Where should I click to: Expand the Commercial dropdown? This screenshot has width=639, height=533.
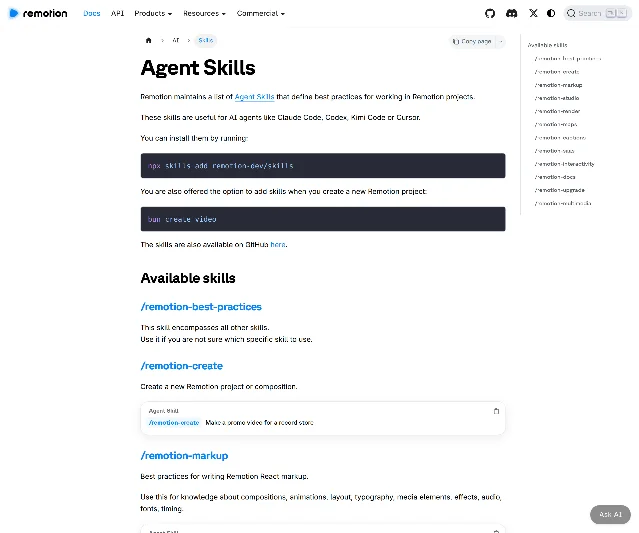tap(261, 13)
